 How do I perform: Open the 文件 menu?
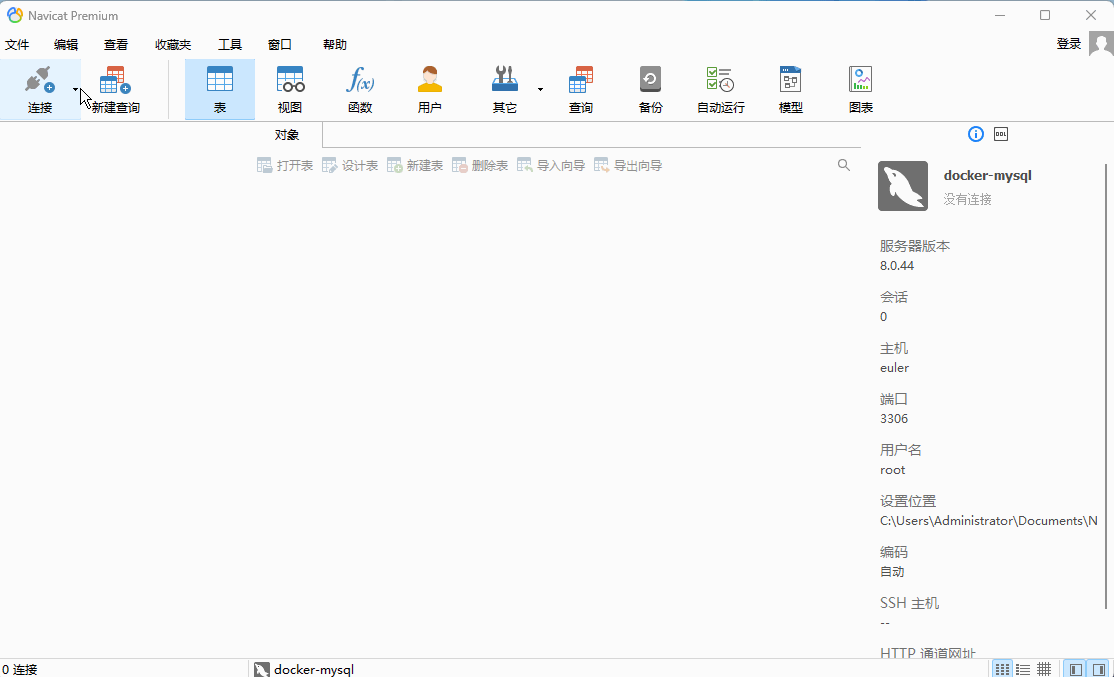point(17,45)
